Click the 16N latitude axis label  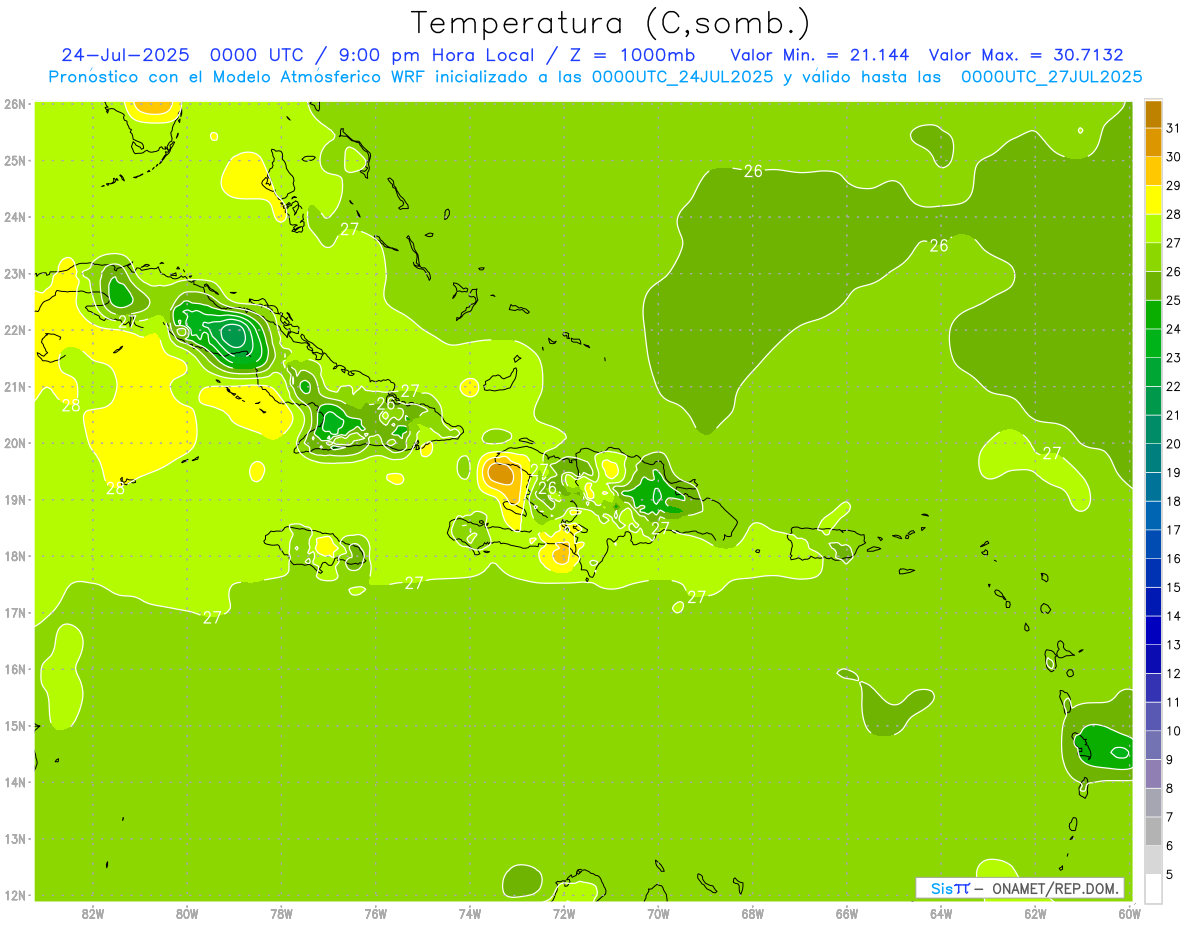coord(14,669)
